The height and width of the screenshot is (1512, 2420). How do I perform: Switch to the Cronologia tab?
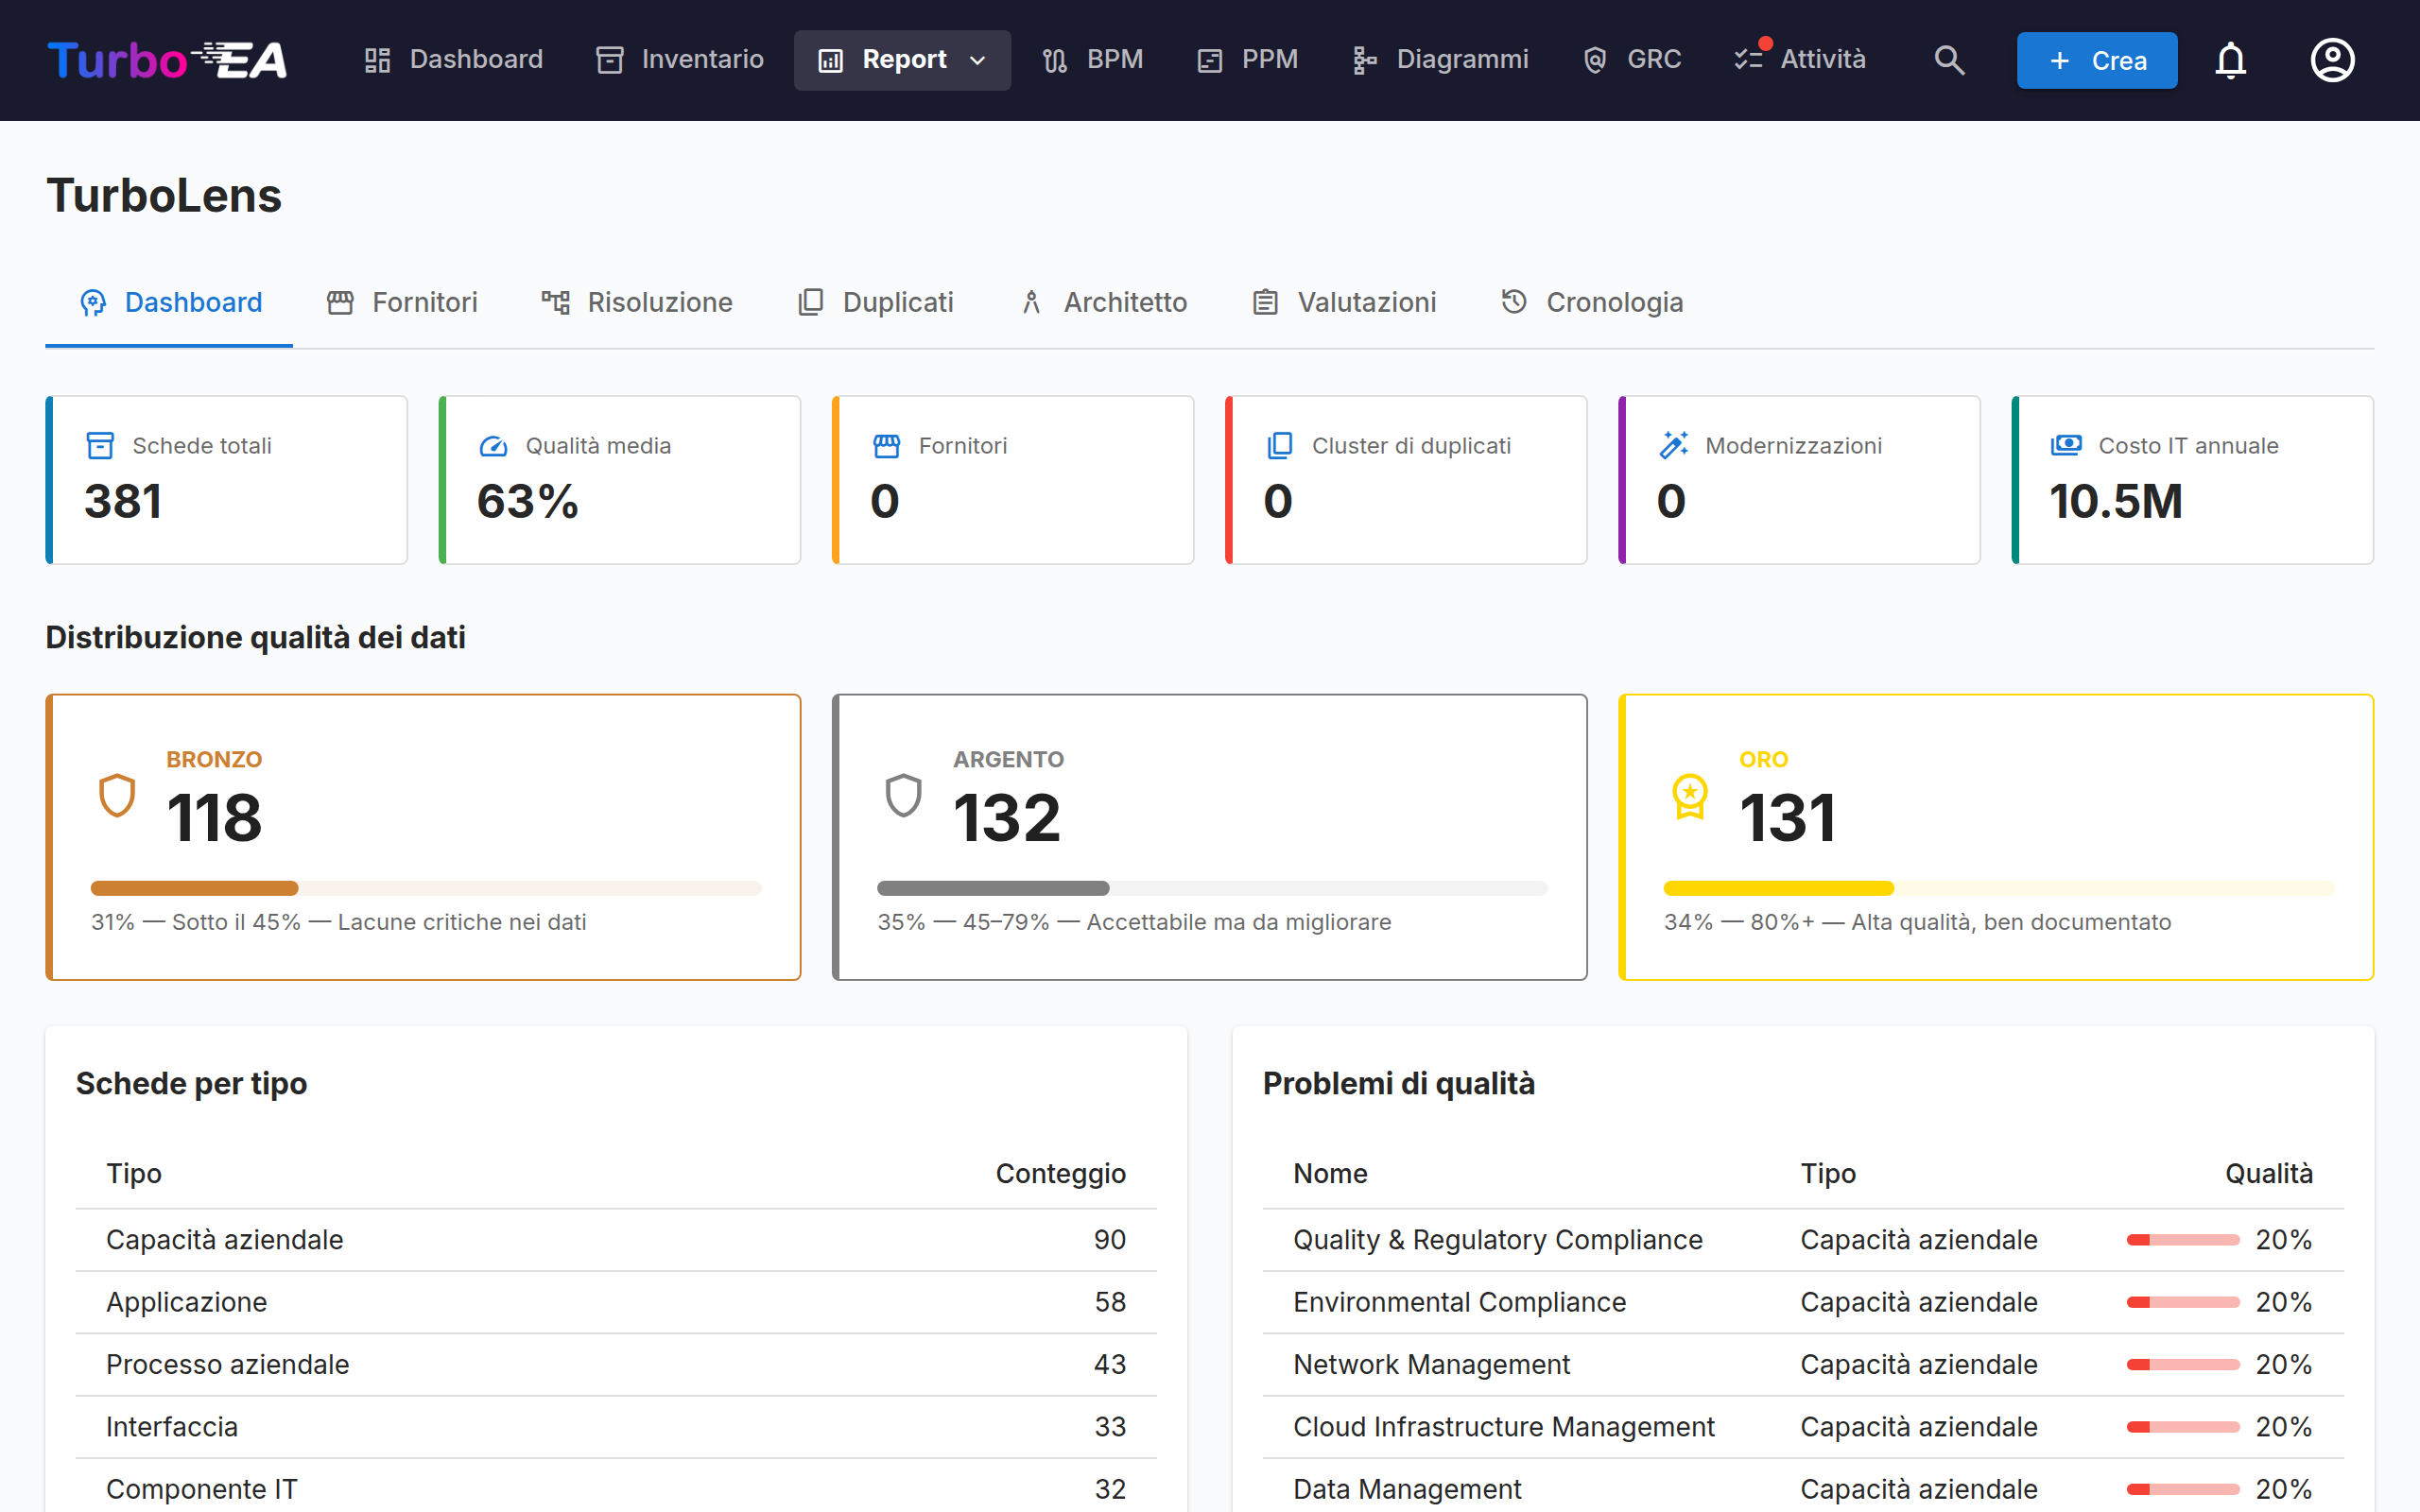click(x=1592, y=302)
